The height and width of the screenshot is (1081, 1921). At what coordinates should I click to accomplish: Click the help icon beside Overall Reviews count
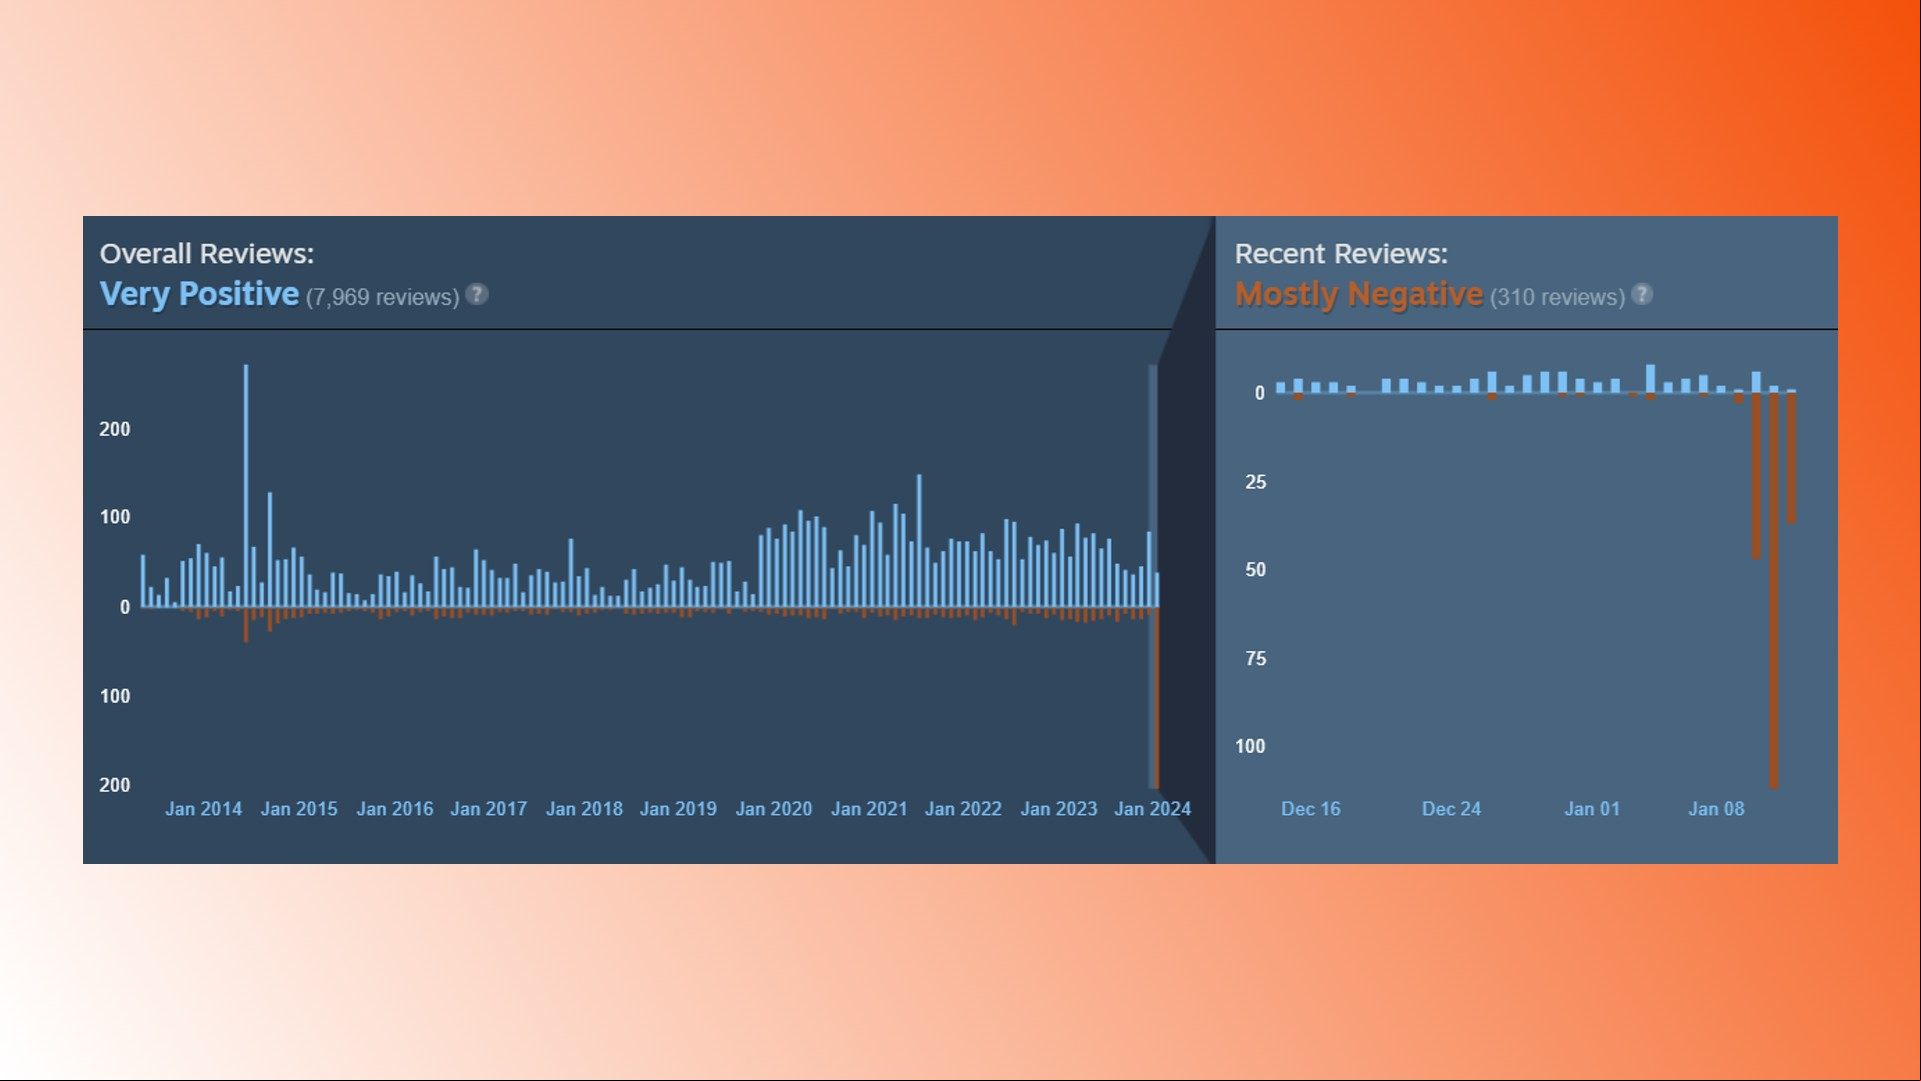(x=477, y=295)
